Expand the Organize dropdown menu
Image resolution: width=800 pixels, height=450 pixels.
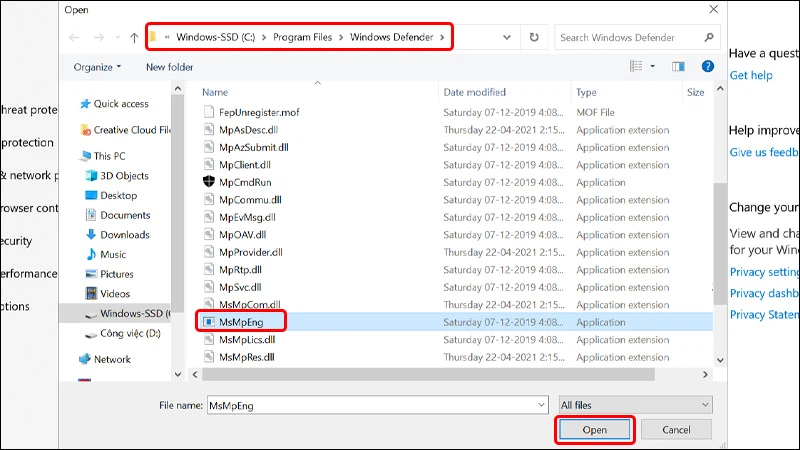[97, 67]
